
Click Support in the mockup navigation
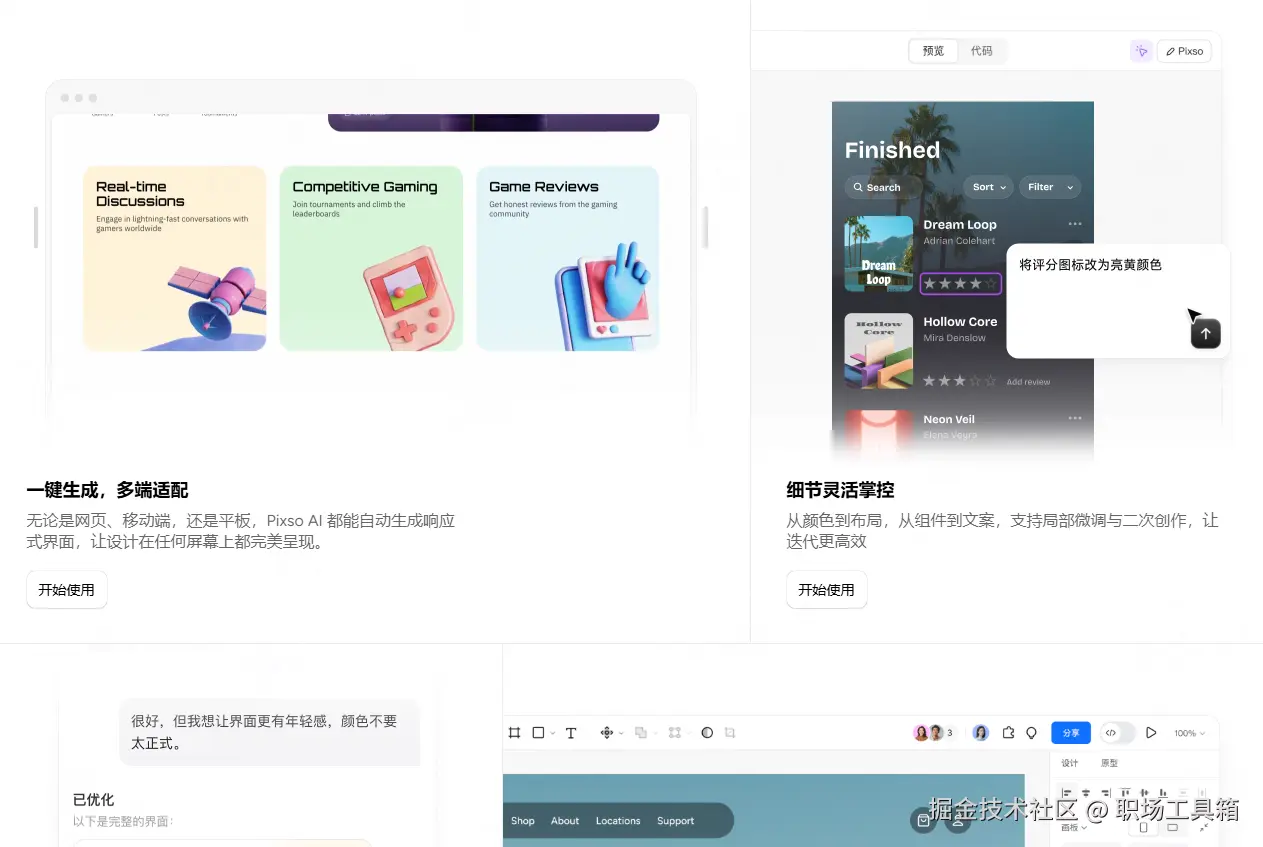pyautogui.click(x=675, y=821)
